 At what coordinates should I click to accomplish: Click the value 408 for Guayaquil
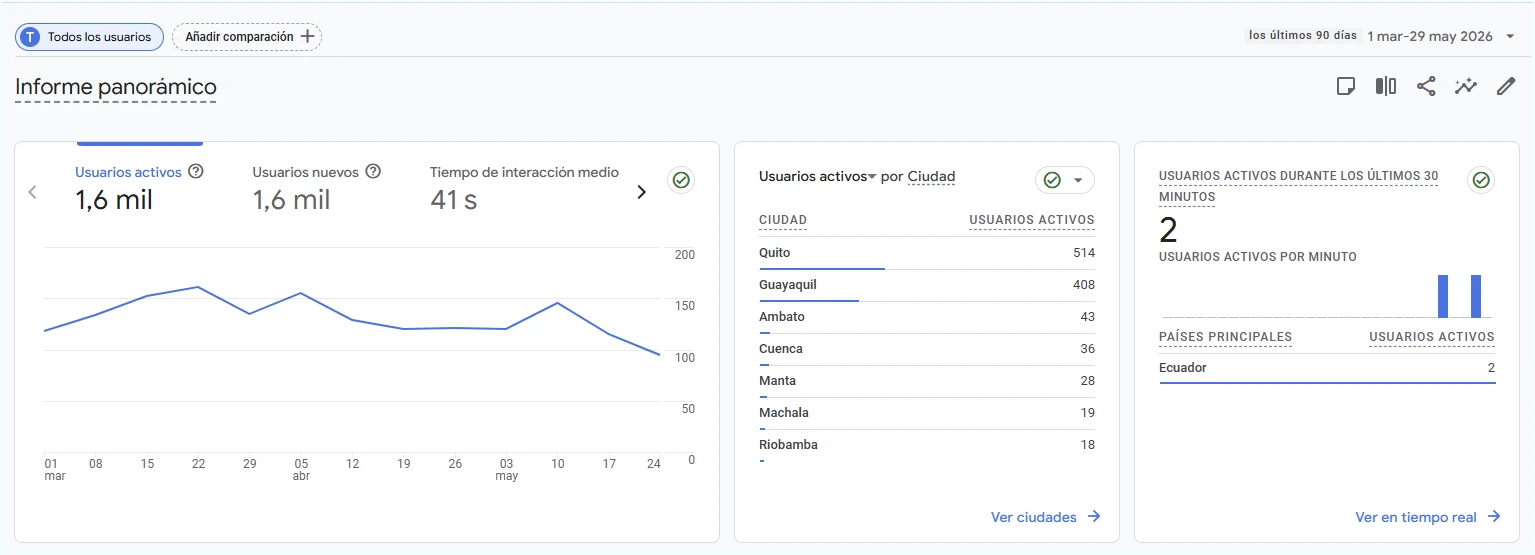tap(1084, 285)
